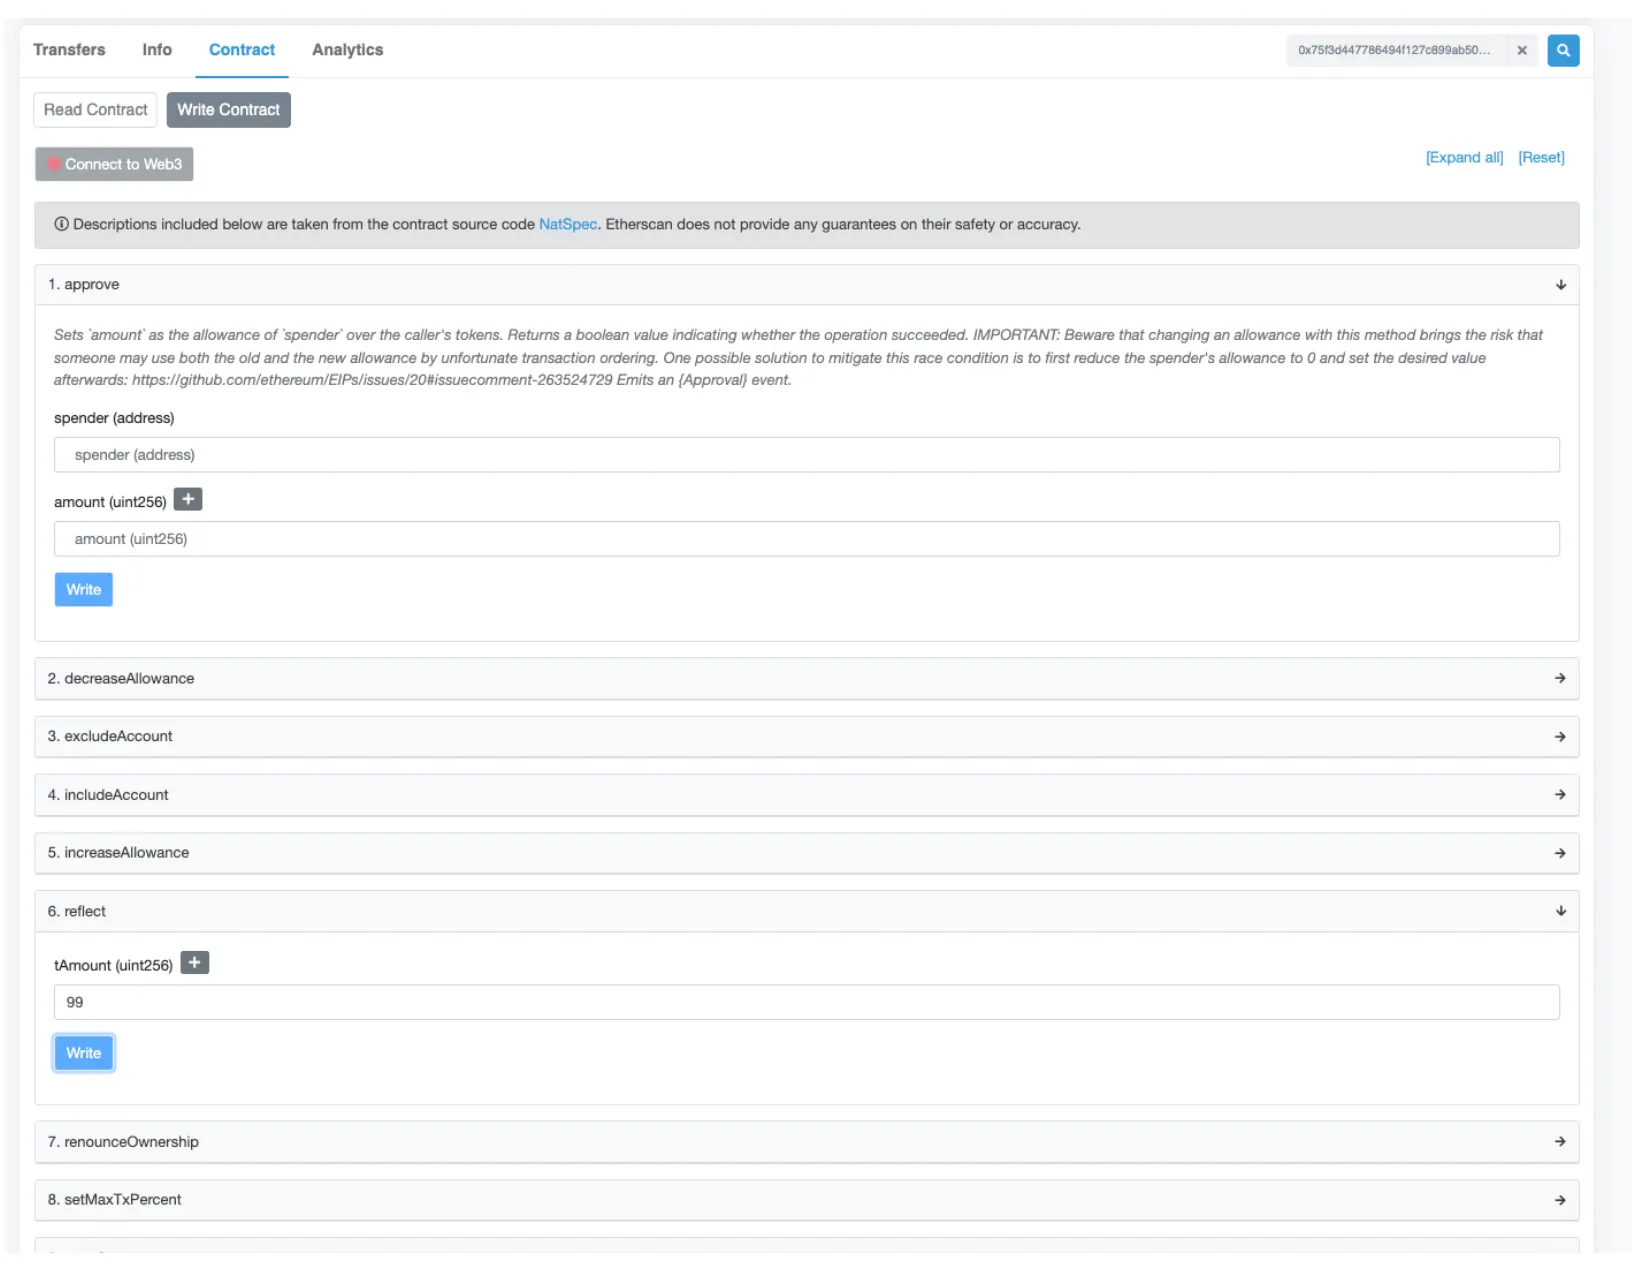Clear the address search with the X icon
Image resolution: width=1632 pixels, height=1270 pixels.
click(1521, 50)
